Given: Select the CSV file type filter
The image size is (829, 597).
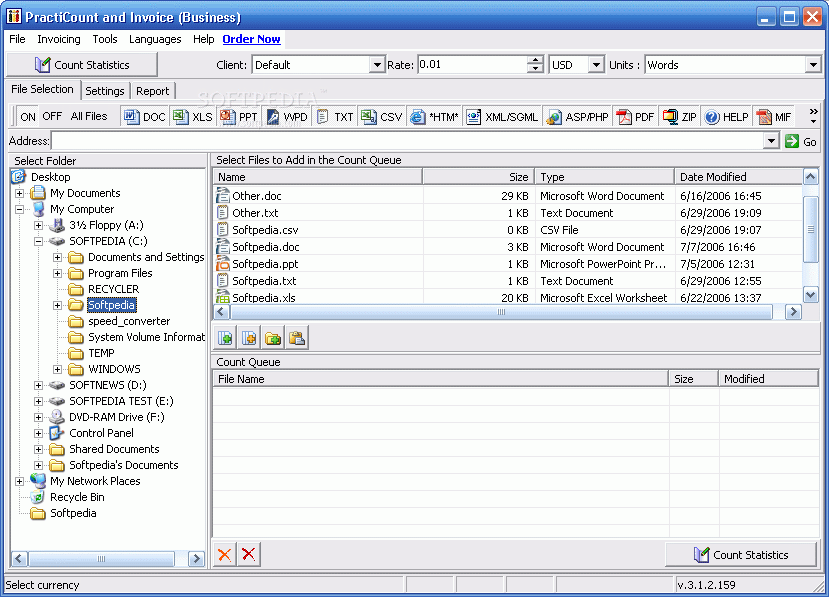Looking at the screenshot, I should (382, 117).
